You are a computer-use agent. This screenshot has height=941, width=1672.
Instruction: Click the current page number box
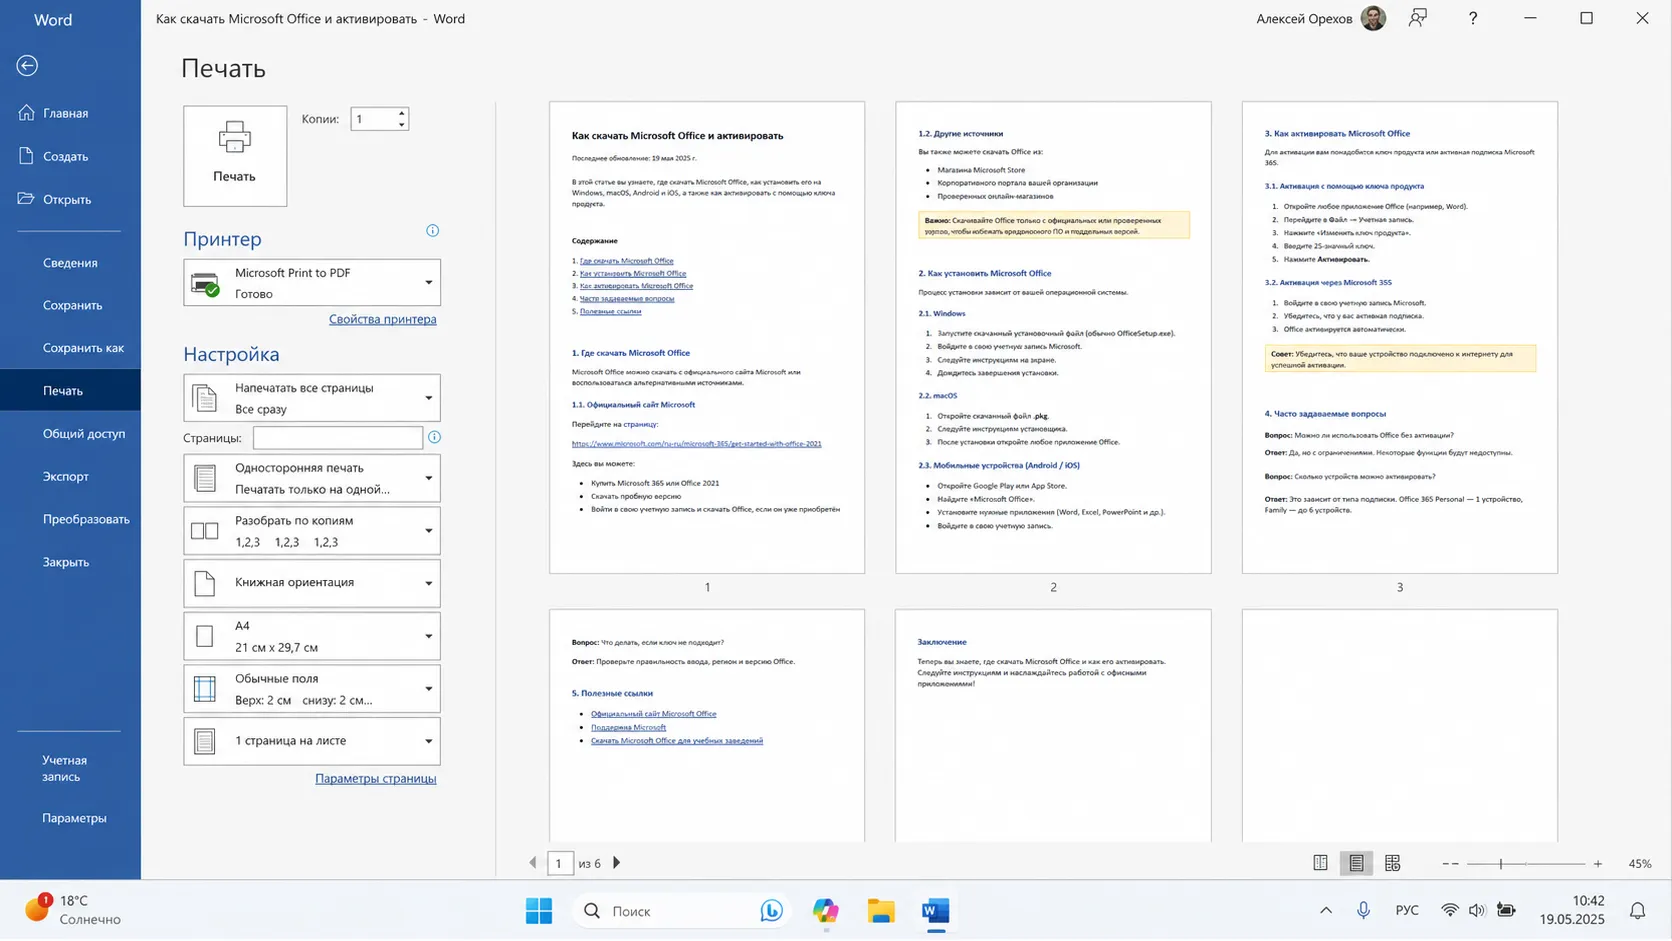560,863
